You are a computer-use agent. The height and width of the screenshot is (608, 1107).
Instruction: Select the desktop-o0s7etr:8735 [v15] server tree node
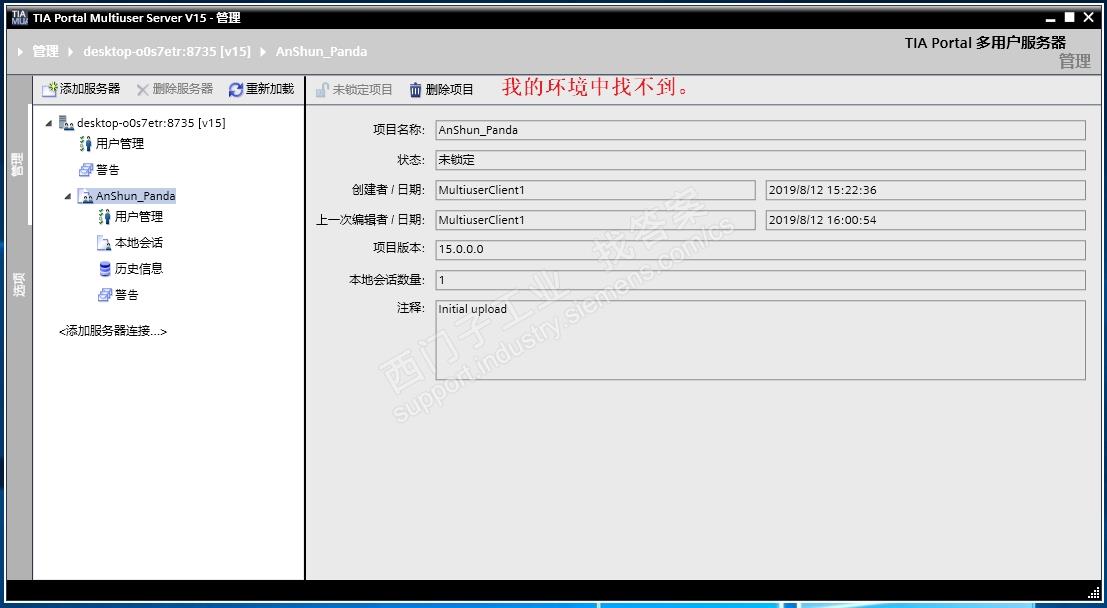click(143, 123)
